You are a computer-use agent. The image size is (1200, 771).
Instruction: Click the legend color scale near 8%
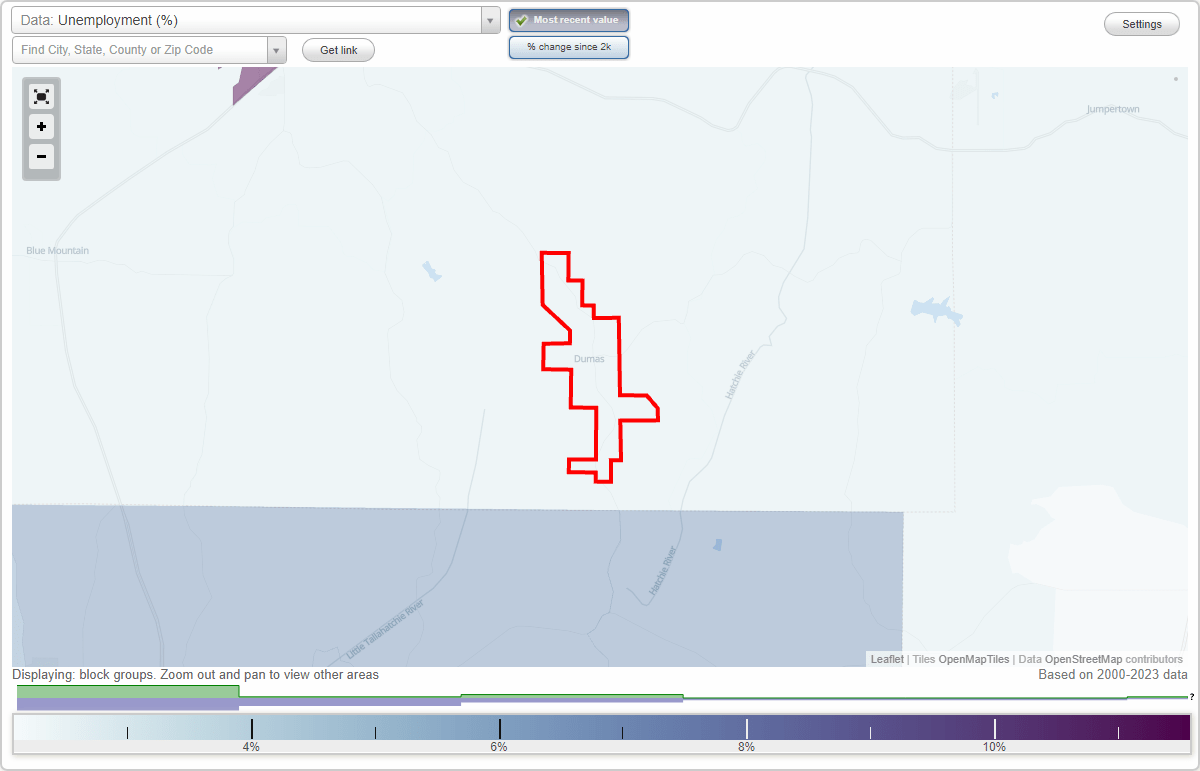pos(747,729)
